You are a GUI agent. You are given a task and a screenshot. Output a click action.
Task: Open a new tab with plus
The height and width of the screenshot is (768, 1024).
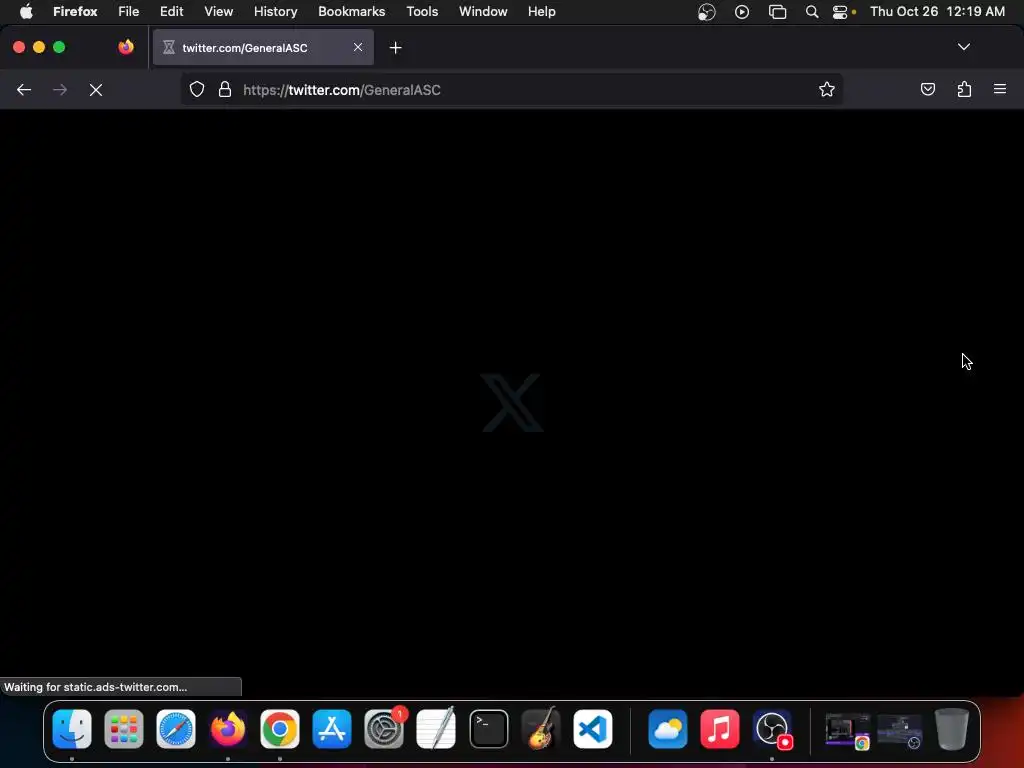click(x=395, y=48)
